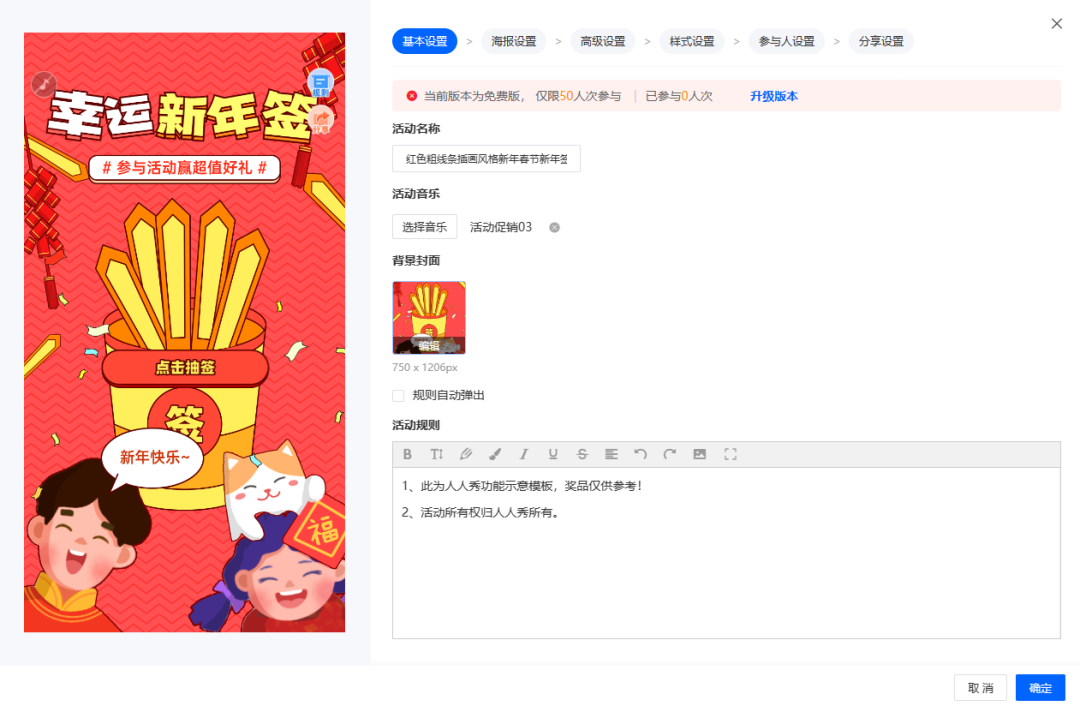
Task: Open the 规则 icon on preview
Action: [320, 84]
